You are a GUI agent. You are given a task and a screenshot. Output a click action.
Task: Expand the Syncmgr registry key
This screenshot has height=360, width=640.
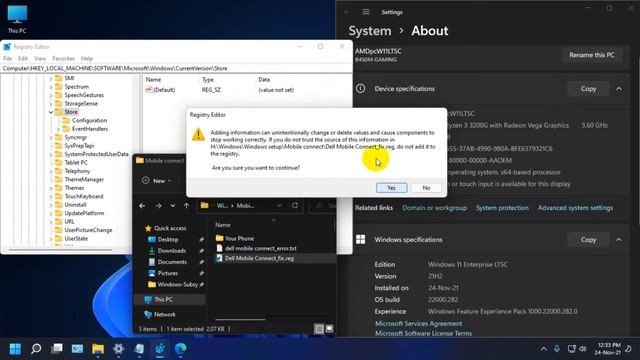(x=51, y=137)
